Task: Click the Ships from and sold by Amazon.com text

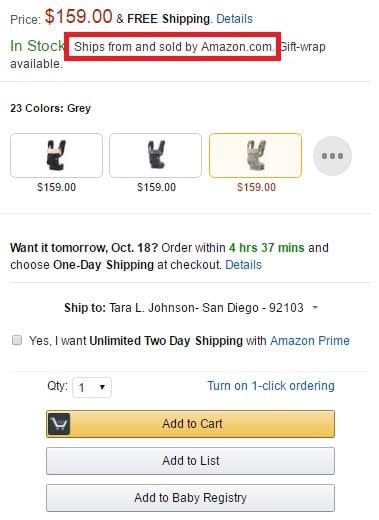Action: [x=174, y=47]
